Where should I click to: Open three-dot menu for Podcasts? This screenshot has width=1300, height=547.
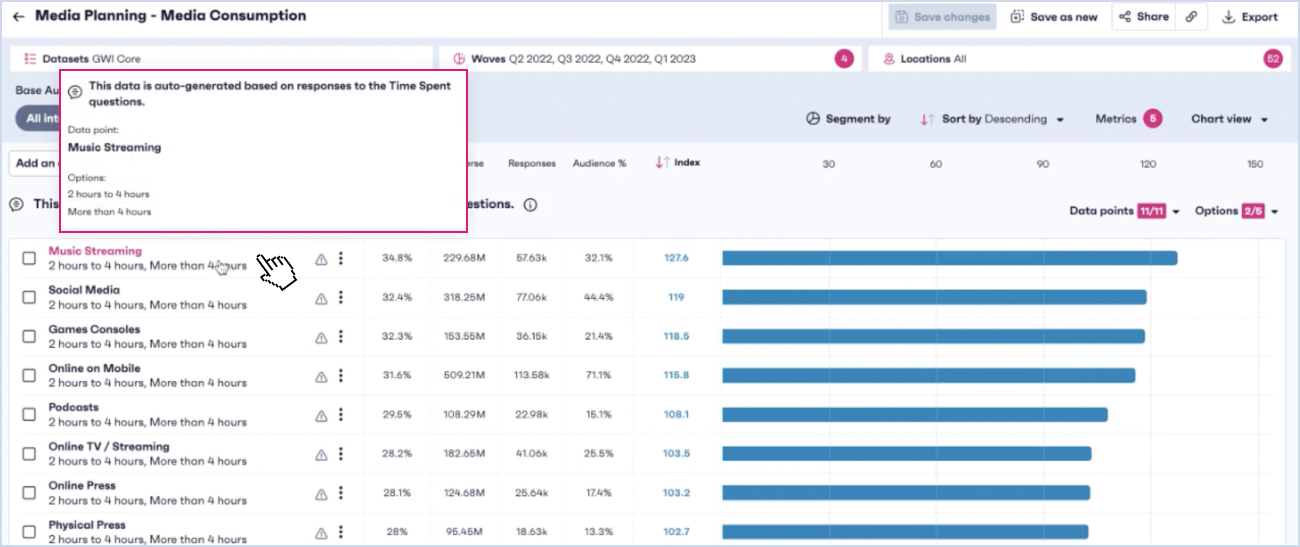click(x=341, y=414)
